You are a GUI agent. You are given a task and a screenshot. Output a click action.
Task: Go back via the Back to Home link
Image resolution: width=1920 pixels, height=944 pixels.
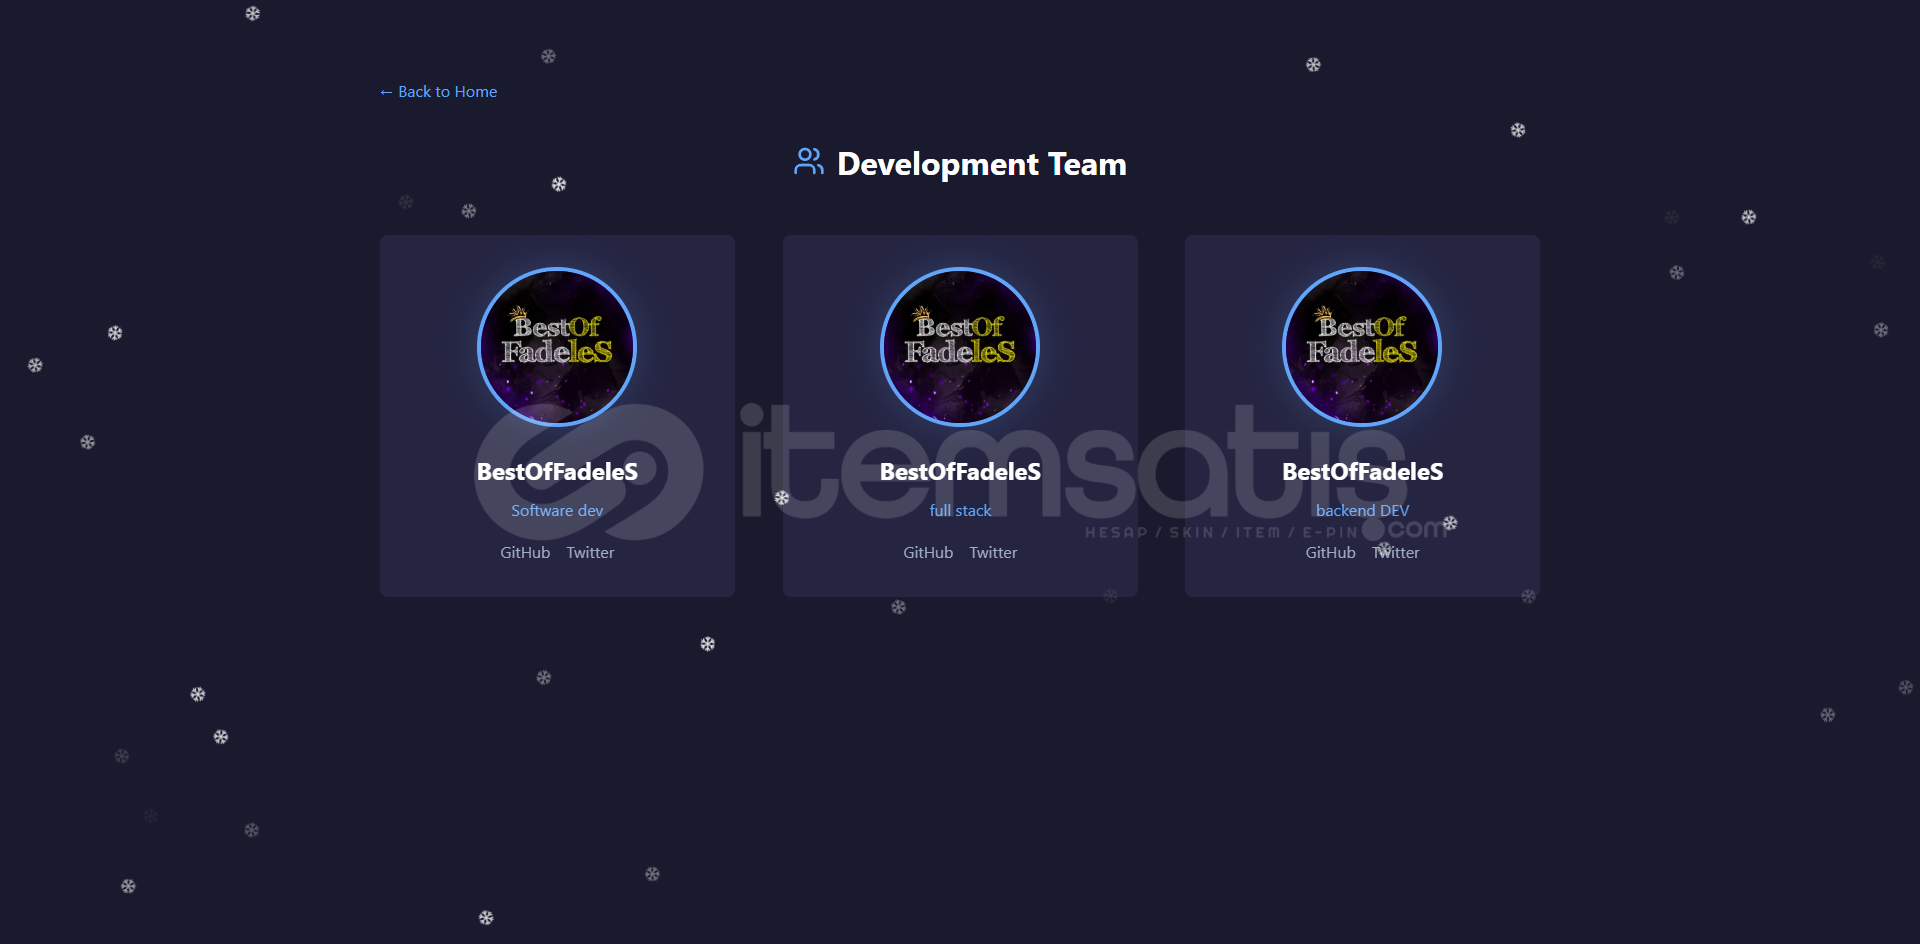tap(438, 92)
